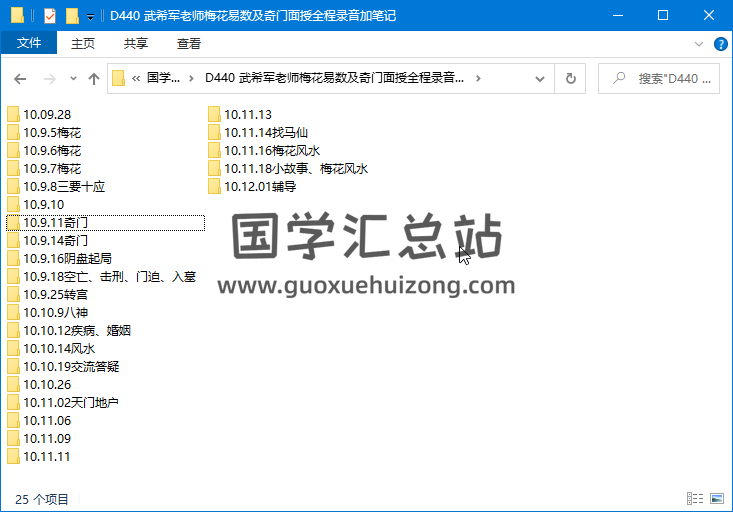Select the folder icon of 10.9.14奇门

[14, 240]
